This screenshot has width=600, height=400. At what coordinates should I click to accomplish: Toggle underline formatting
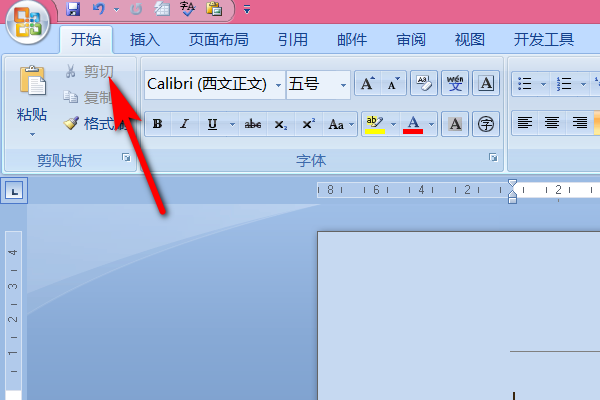tap(212, 124)
